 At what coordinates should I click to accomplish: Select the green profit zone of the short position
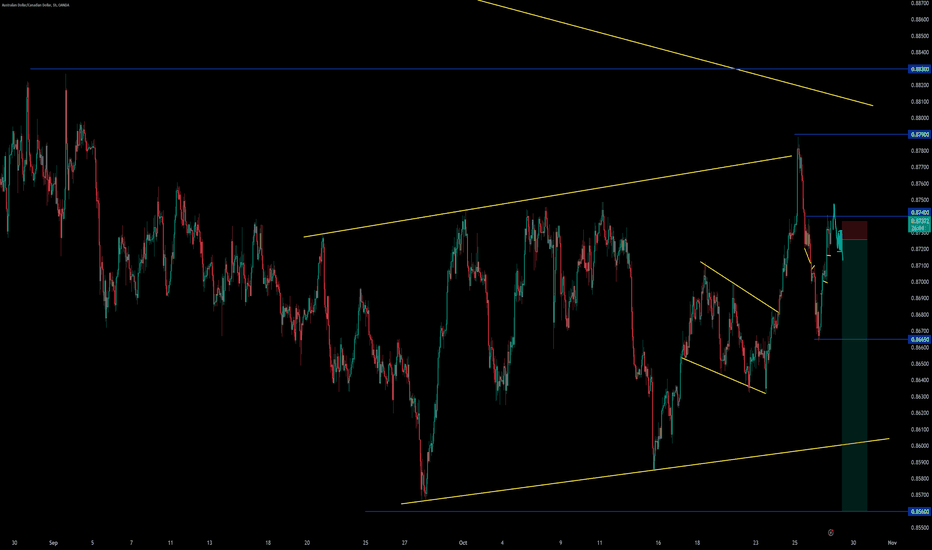pyautogui.click(x=855, y=375)
